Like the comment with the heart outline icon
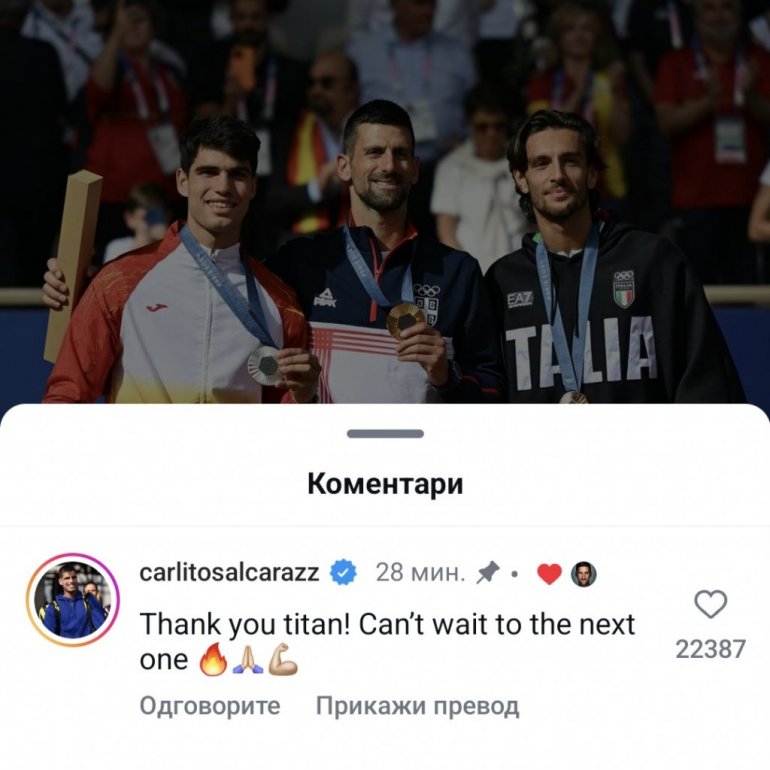The height and width of the screenshot is (770, 770). 711,604
